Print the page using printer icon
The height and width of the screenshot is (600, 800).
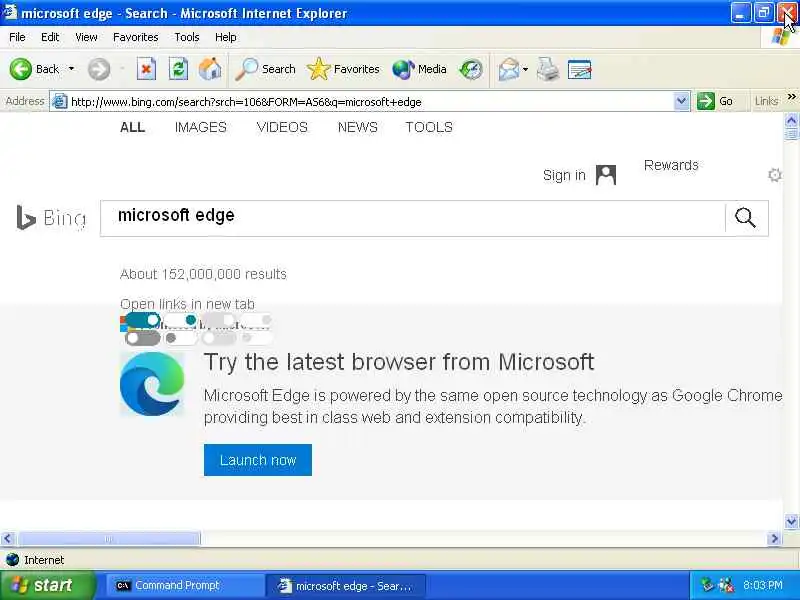coord(547,69)
